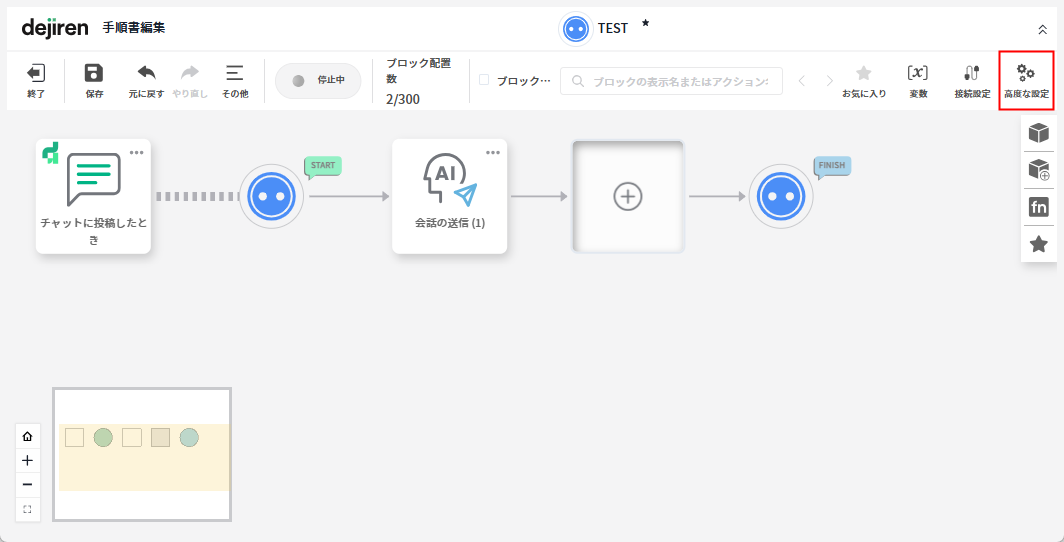Viewport: 1064px width, 542px height.
Task: Collapse header with double chevron
Action: 1043,30
